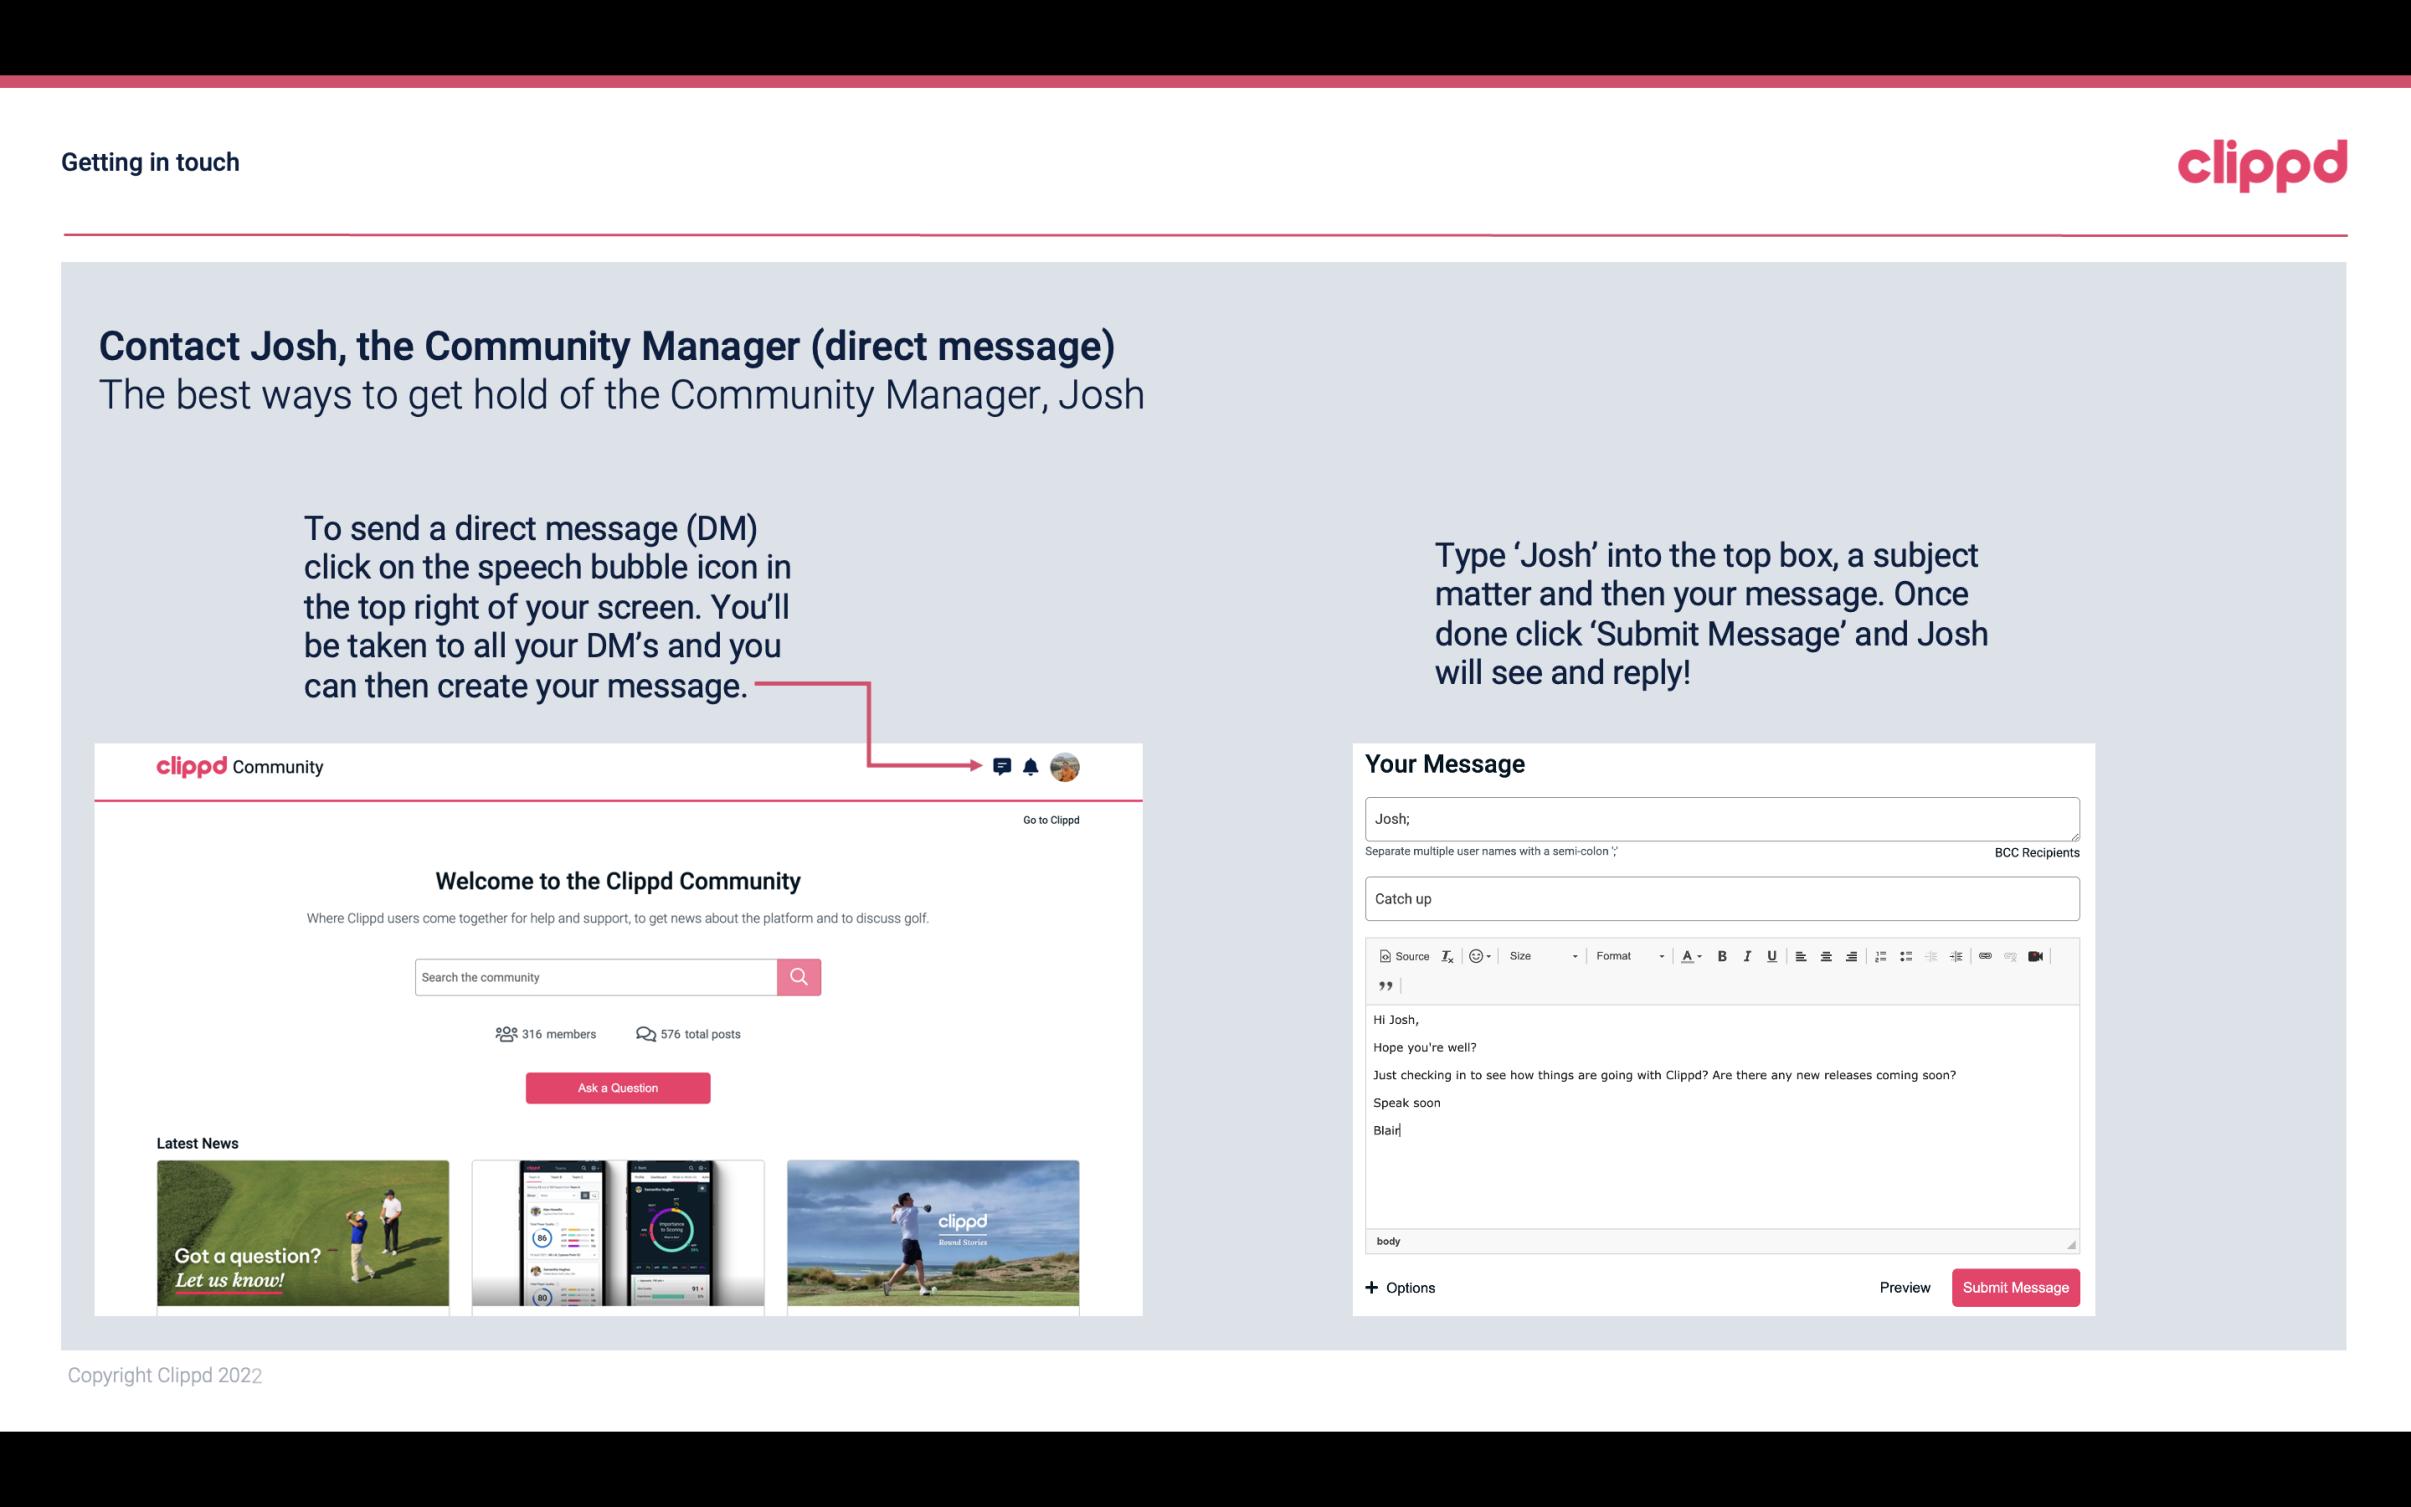Expand the Options section below message
This screenshot has width=2411, height=1507.
pos(1397,1287)
